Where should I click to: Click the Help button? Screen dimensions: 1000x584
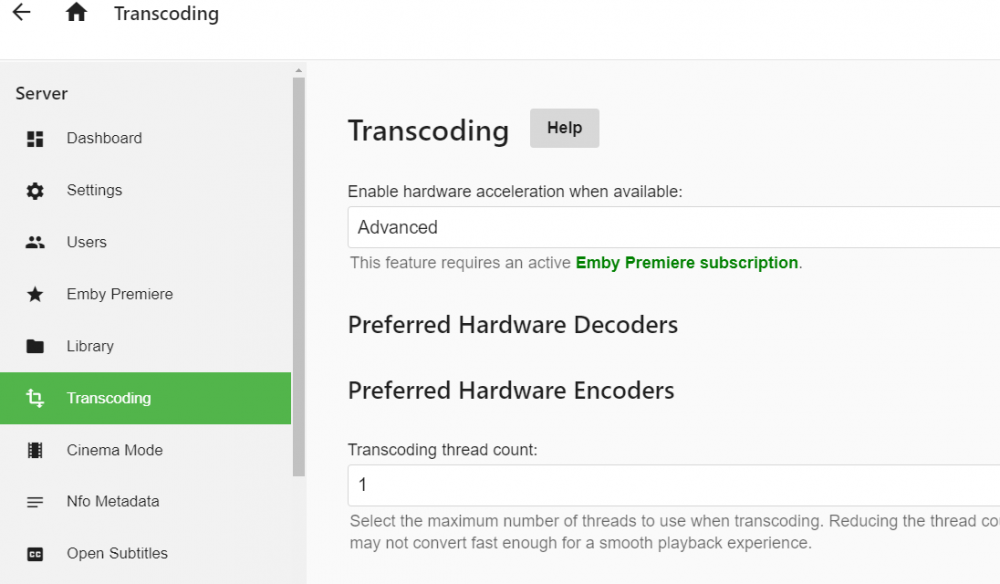pyautogui.click(x=564, y=128)
